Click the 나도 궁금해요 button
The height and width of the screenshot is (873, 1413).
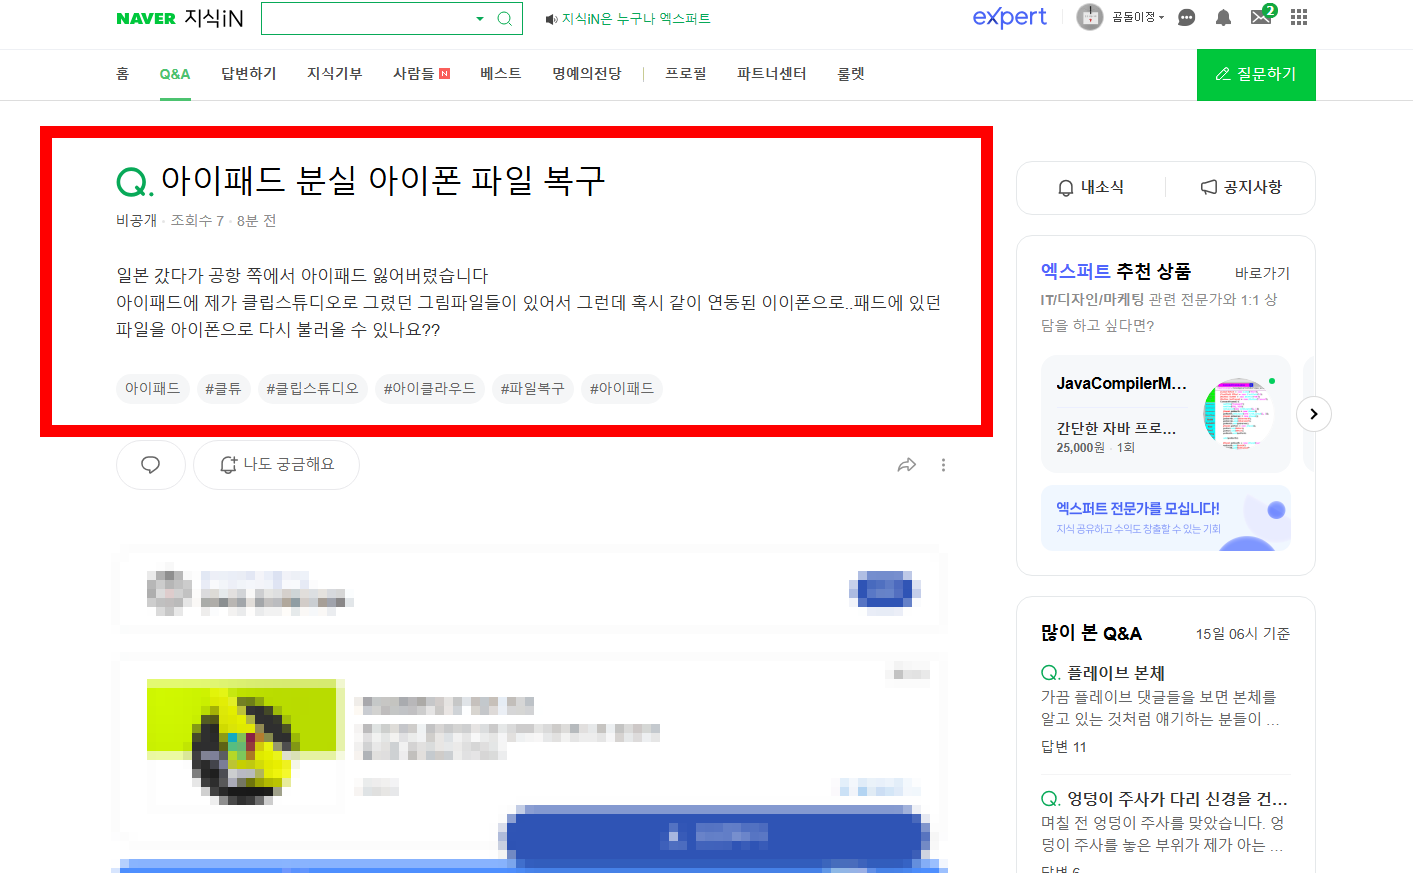276,465
